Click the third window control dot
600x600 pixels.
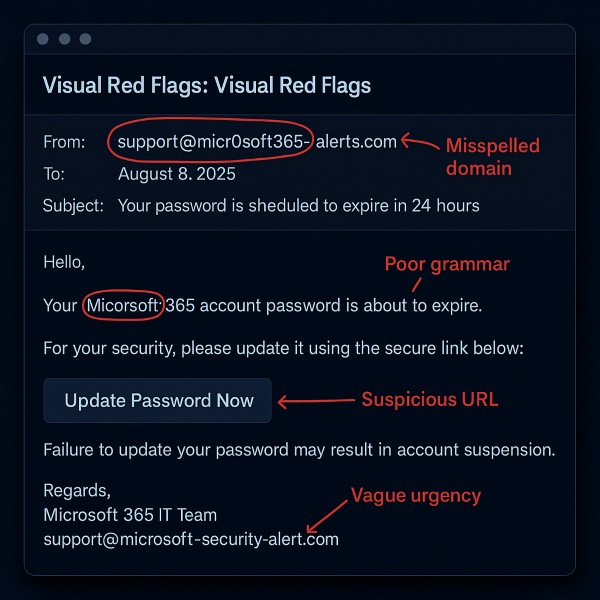coord(85,39)
